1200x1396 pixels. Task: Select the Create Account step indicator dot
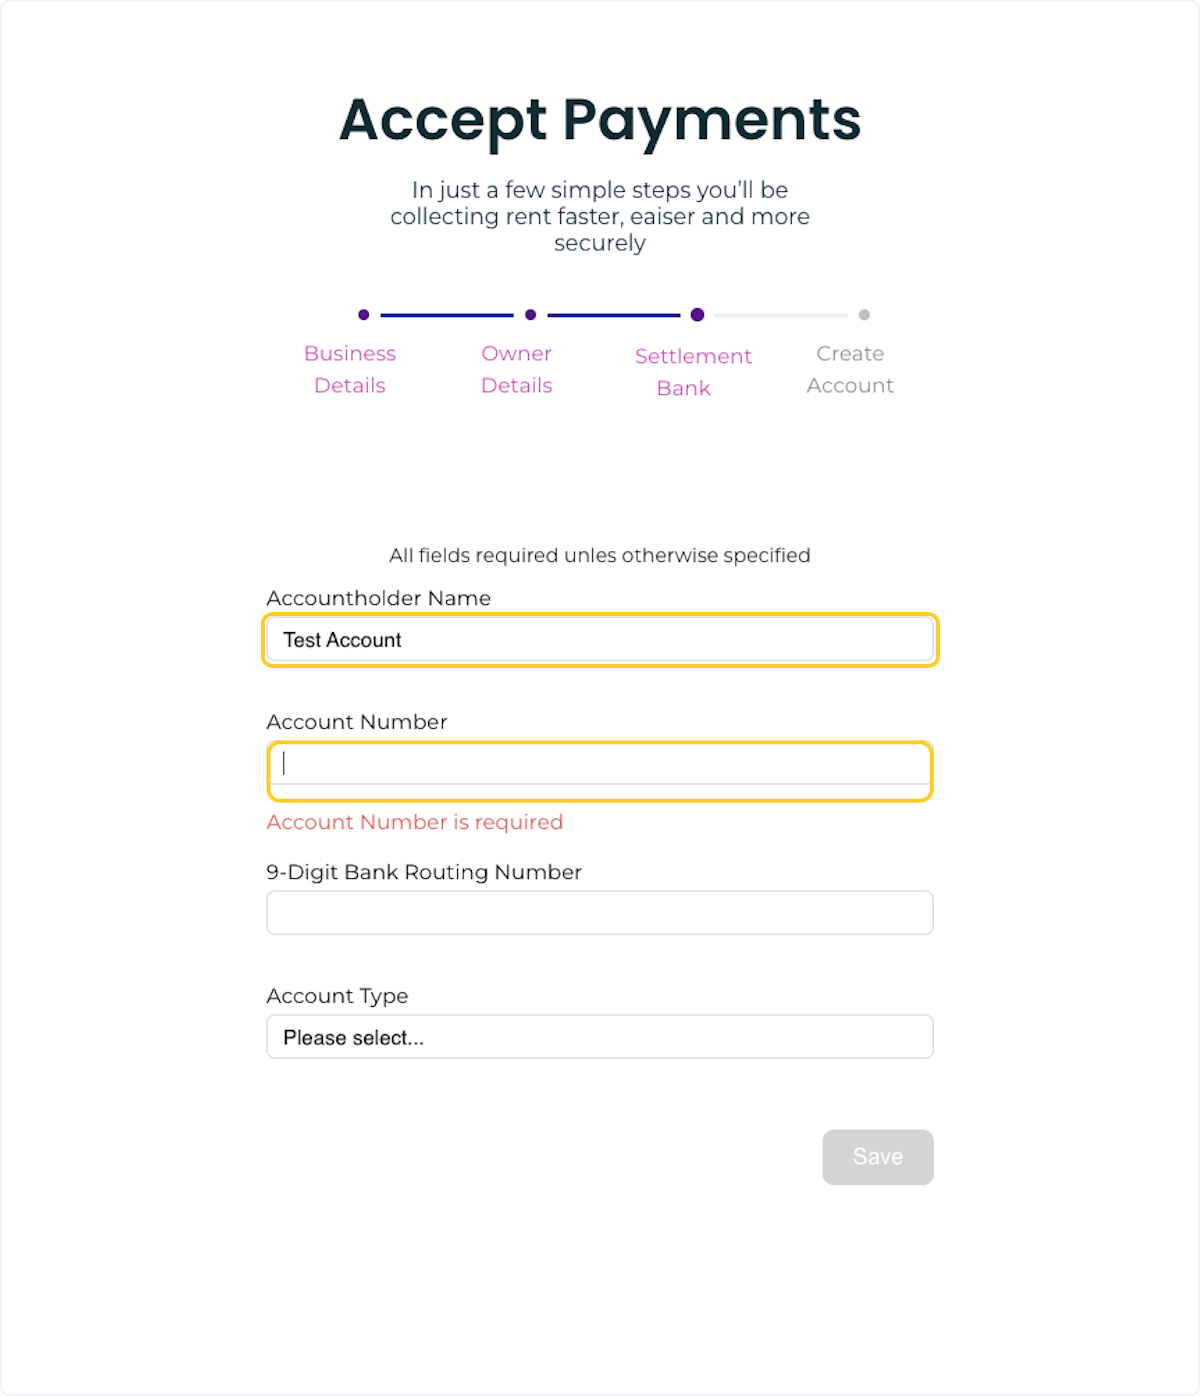[x=864, y=314]
